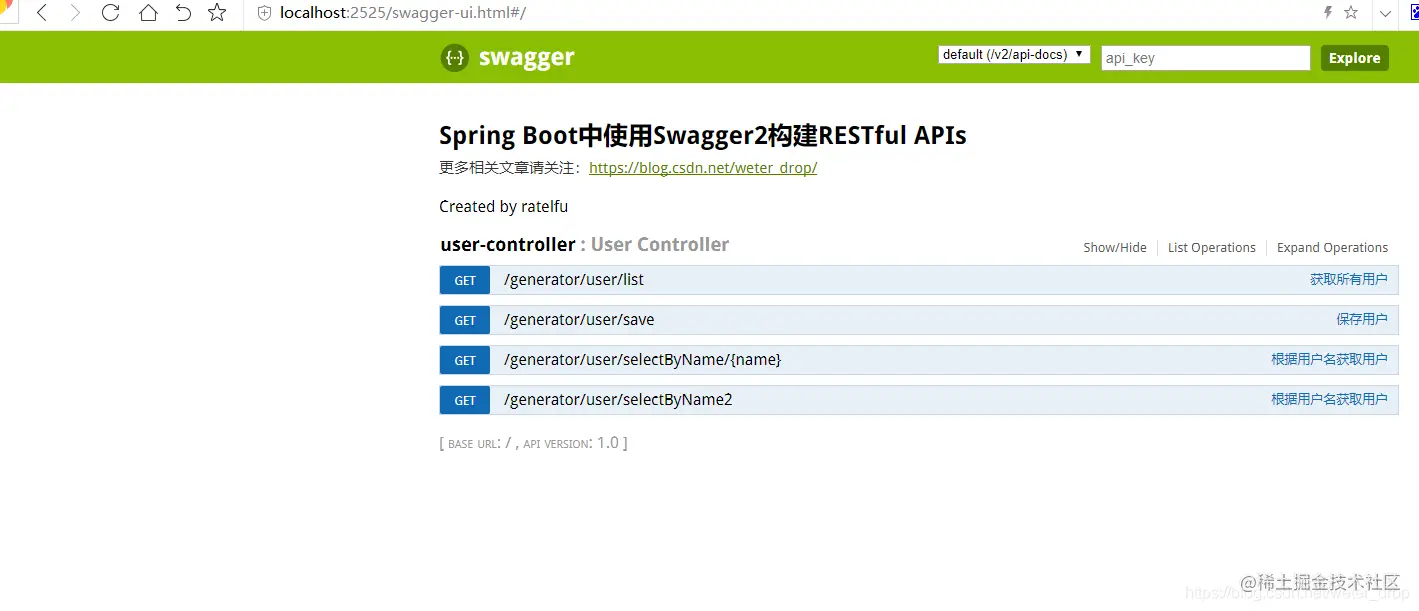Click the swagger logo icon
The width and height of the screenshot is (1419, 611).
pyautogui.click(x=454, y=58)
